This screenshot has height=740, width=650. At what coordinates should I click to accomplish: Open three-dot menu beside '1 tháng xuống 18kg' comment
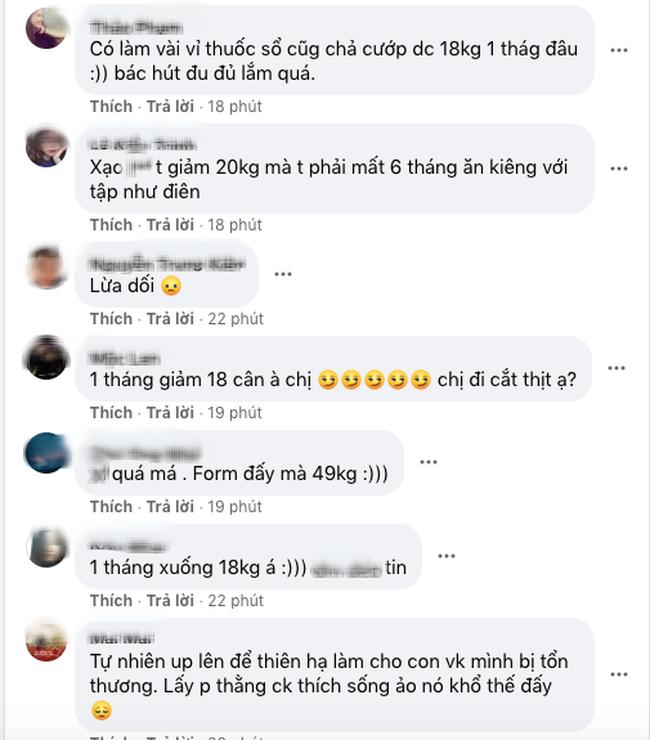(x=446, y=556)
